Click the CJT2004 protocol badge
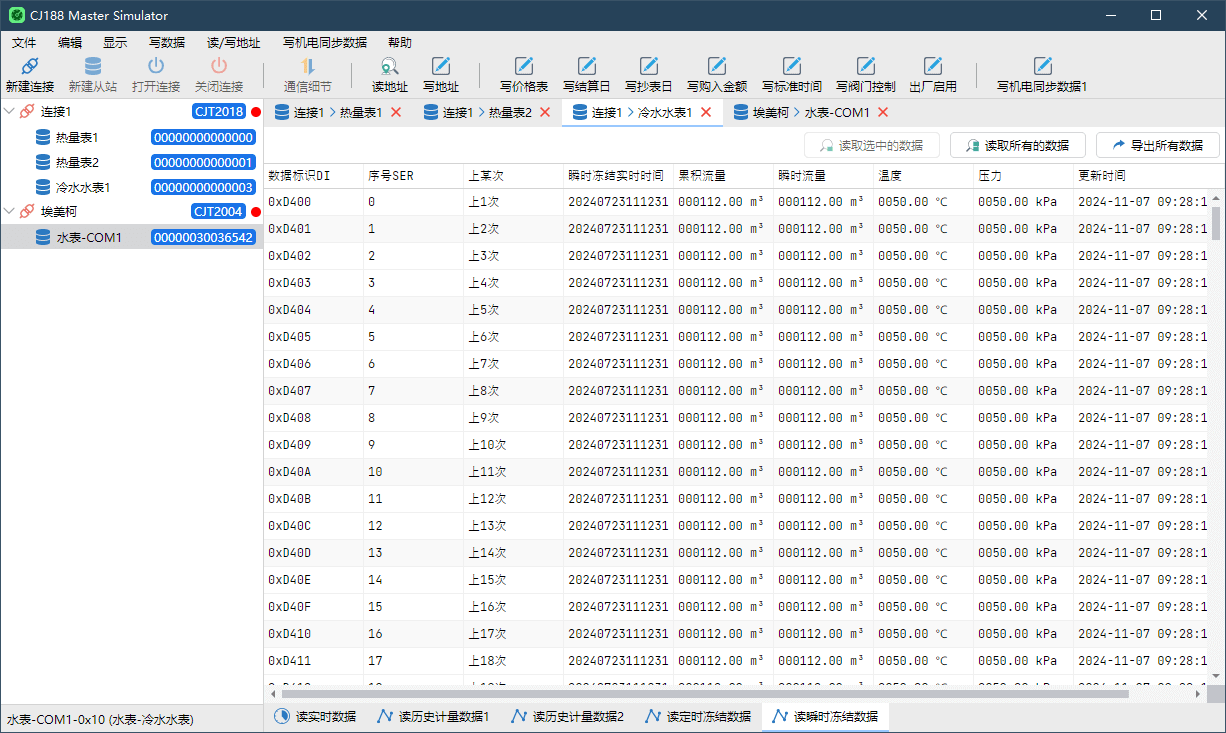The image size is (1226, 733). tap(219, 212)
